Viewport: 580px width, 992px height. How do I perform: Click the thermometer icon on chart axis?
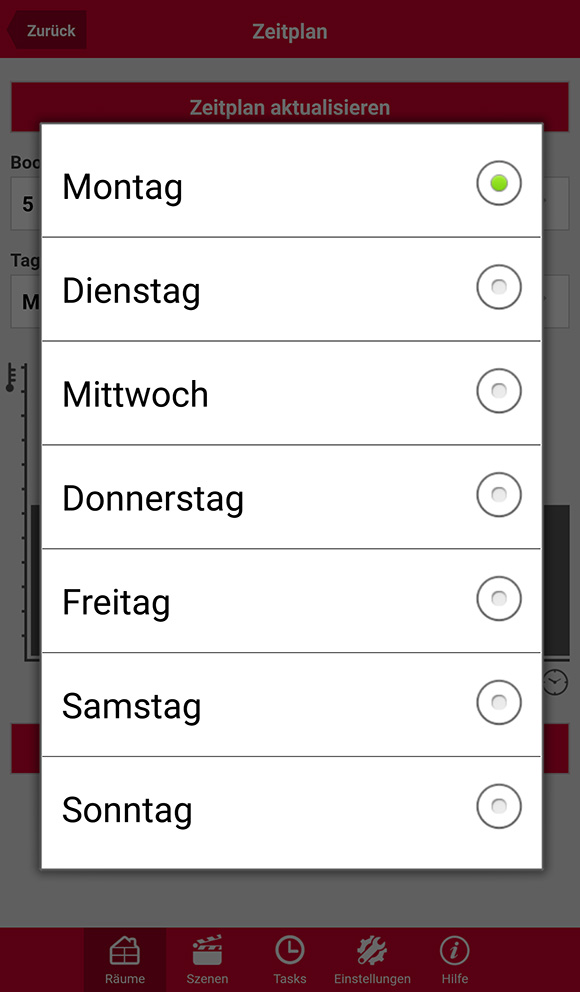tap(11, 378)
